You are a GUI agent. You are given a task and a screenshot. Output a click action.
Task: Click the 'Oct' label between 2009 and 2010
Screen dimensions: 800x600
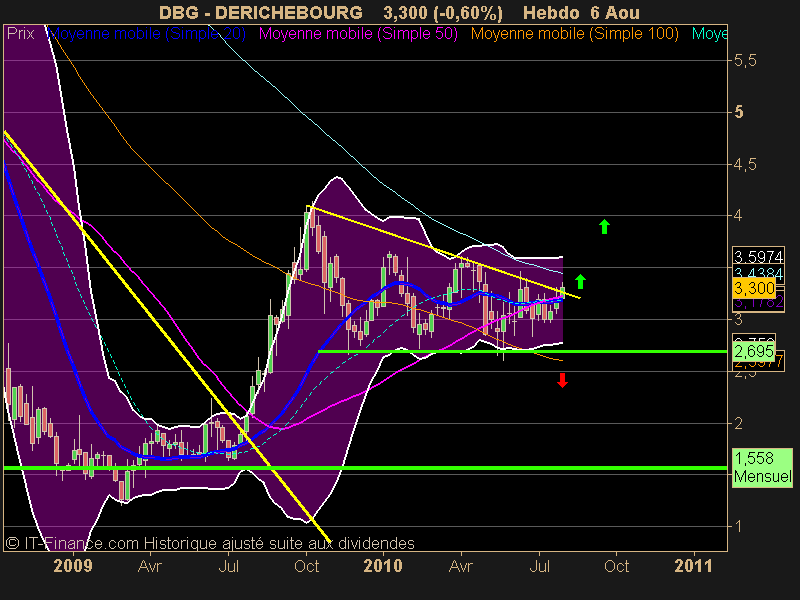click(307, 566)
